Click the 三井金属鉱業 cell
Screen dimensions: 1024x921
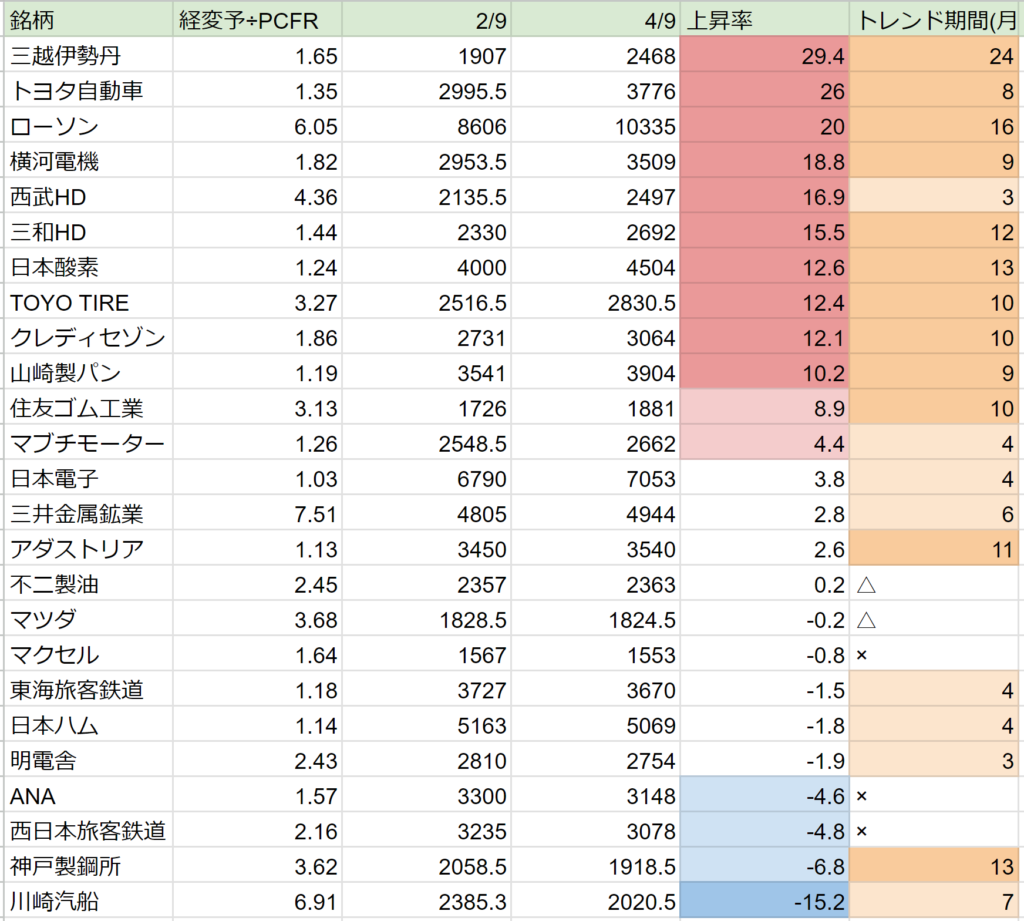tap(88, 514)
